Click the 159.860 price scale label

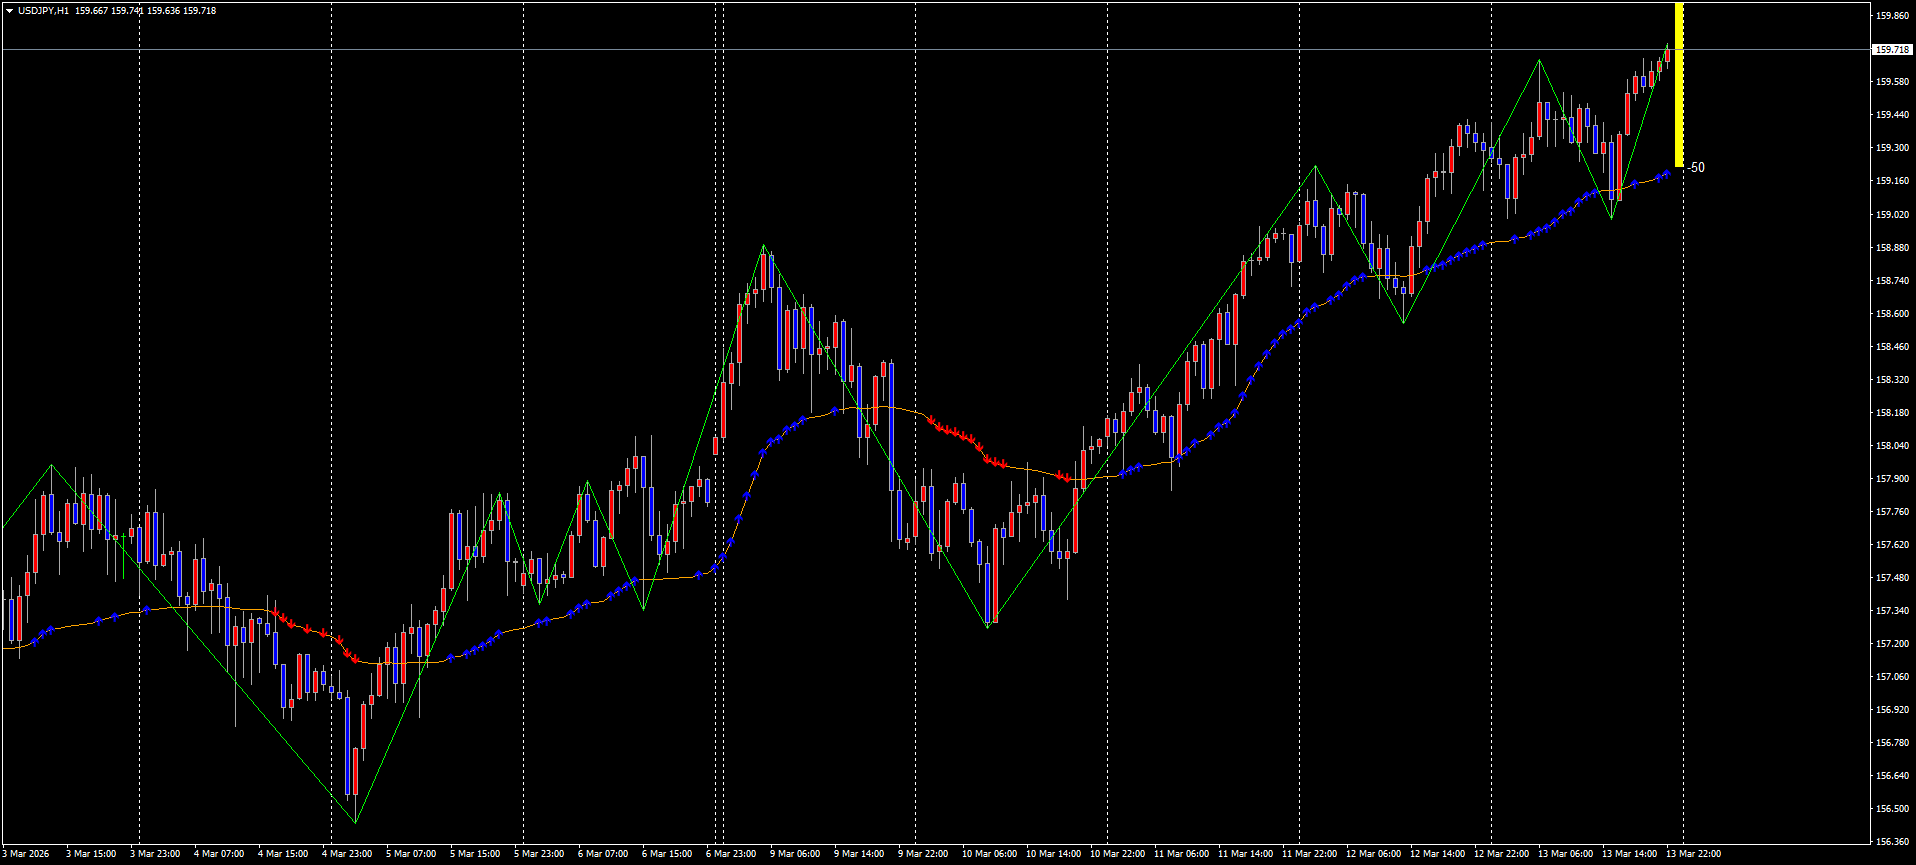(x=1890, y=16)
